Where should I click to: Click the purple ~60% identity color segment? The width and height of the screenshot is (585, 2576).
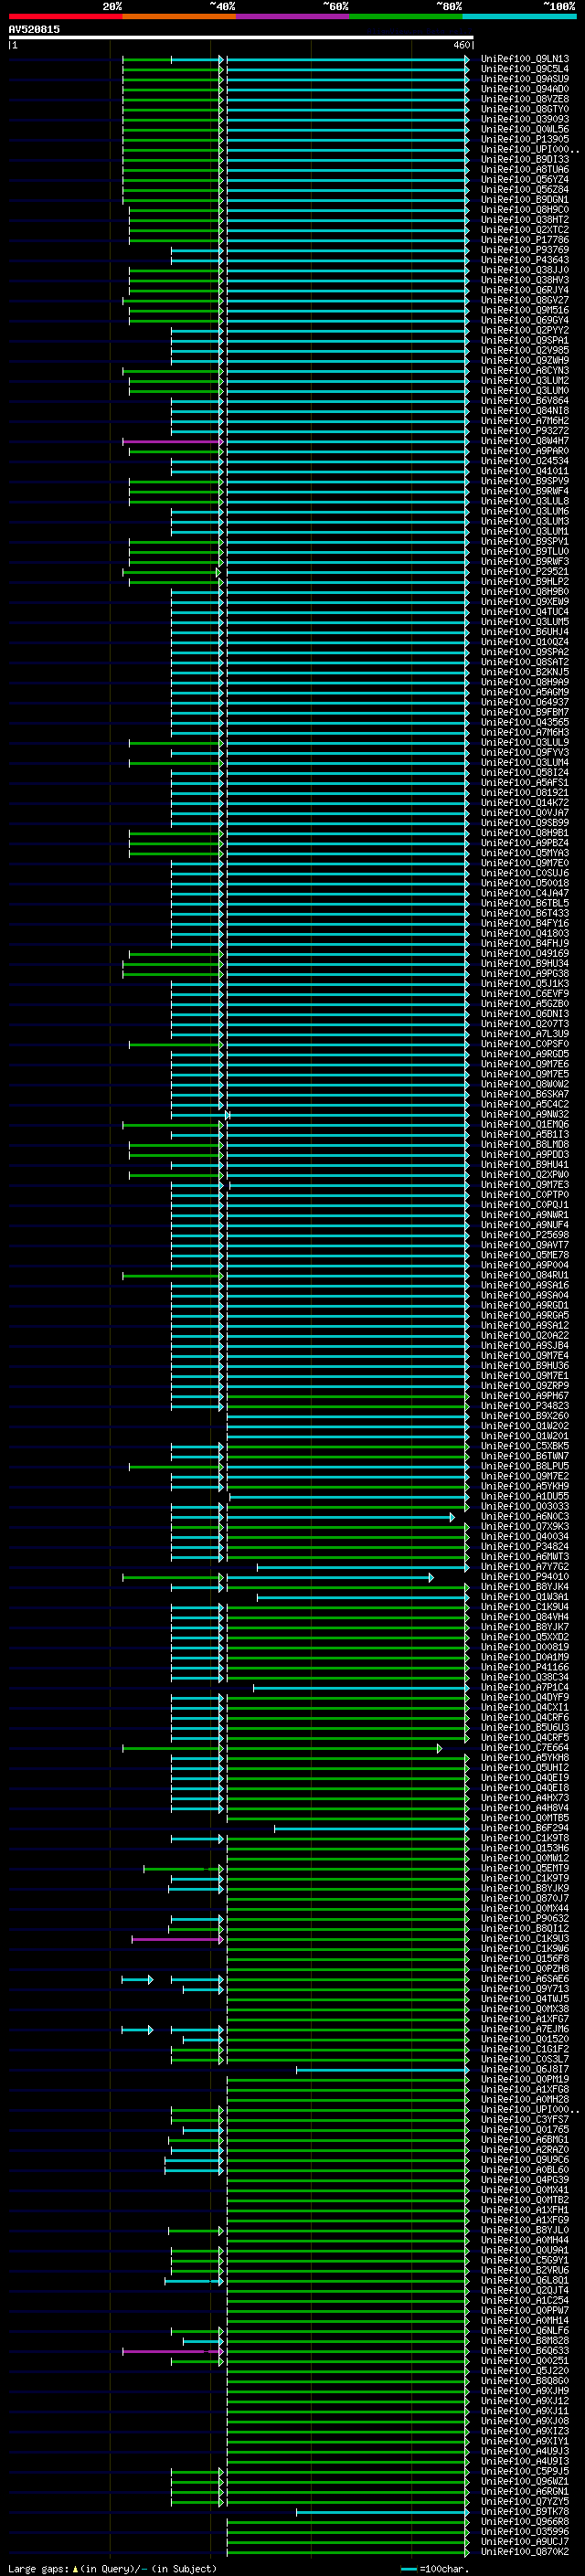[x=292, y=16]
